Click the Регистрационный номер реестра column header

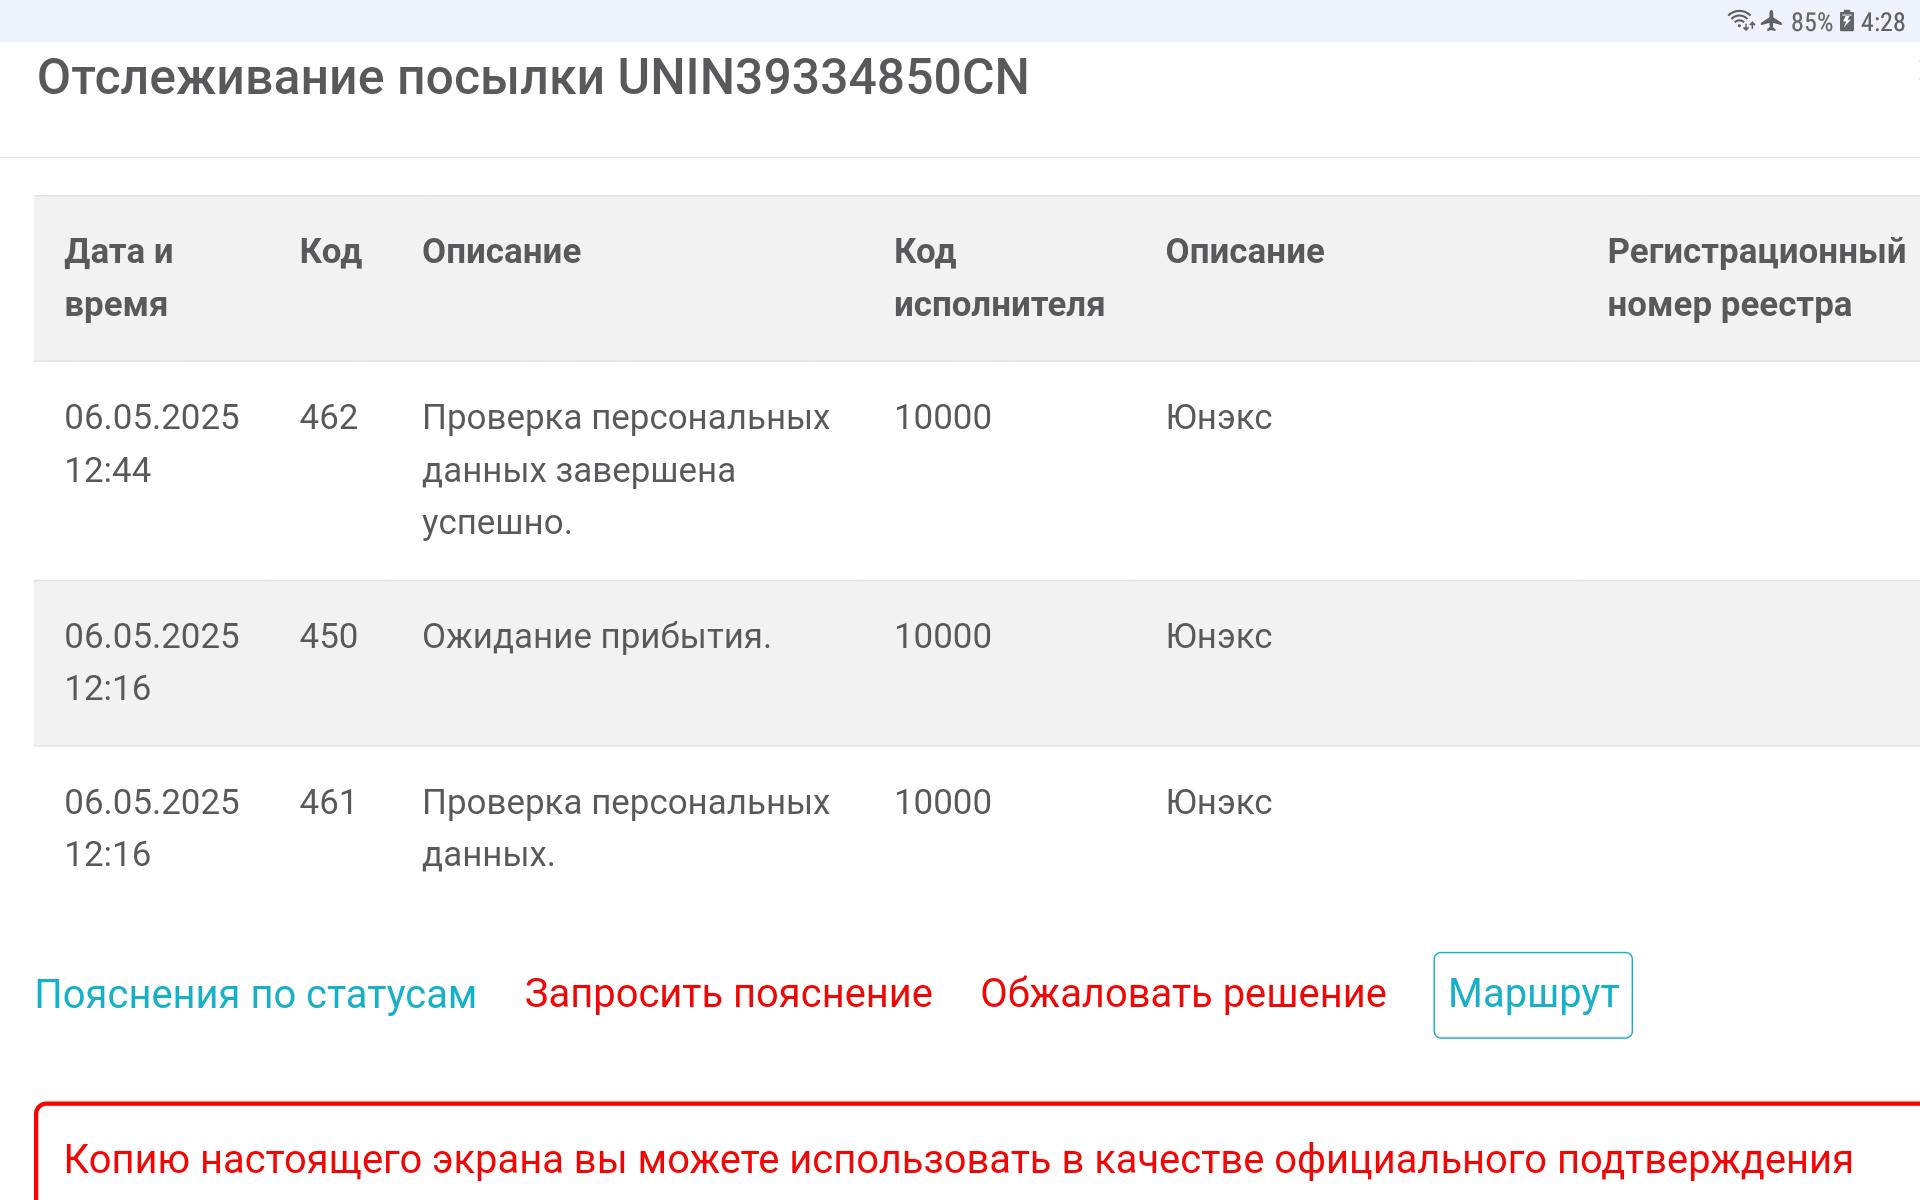pyautogui.click(x=1755, y=278)
